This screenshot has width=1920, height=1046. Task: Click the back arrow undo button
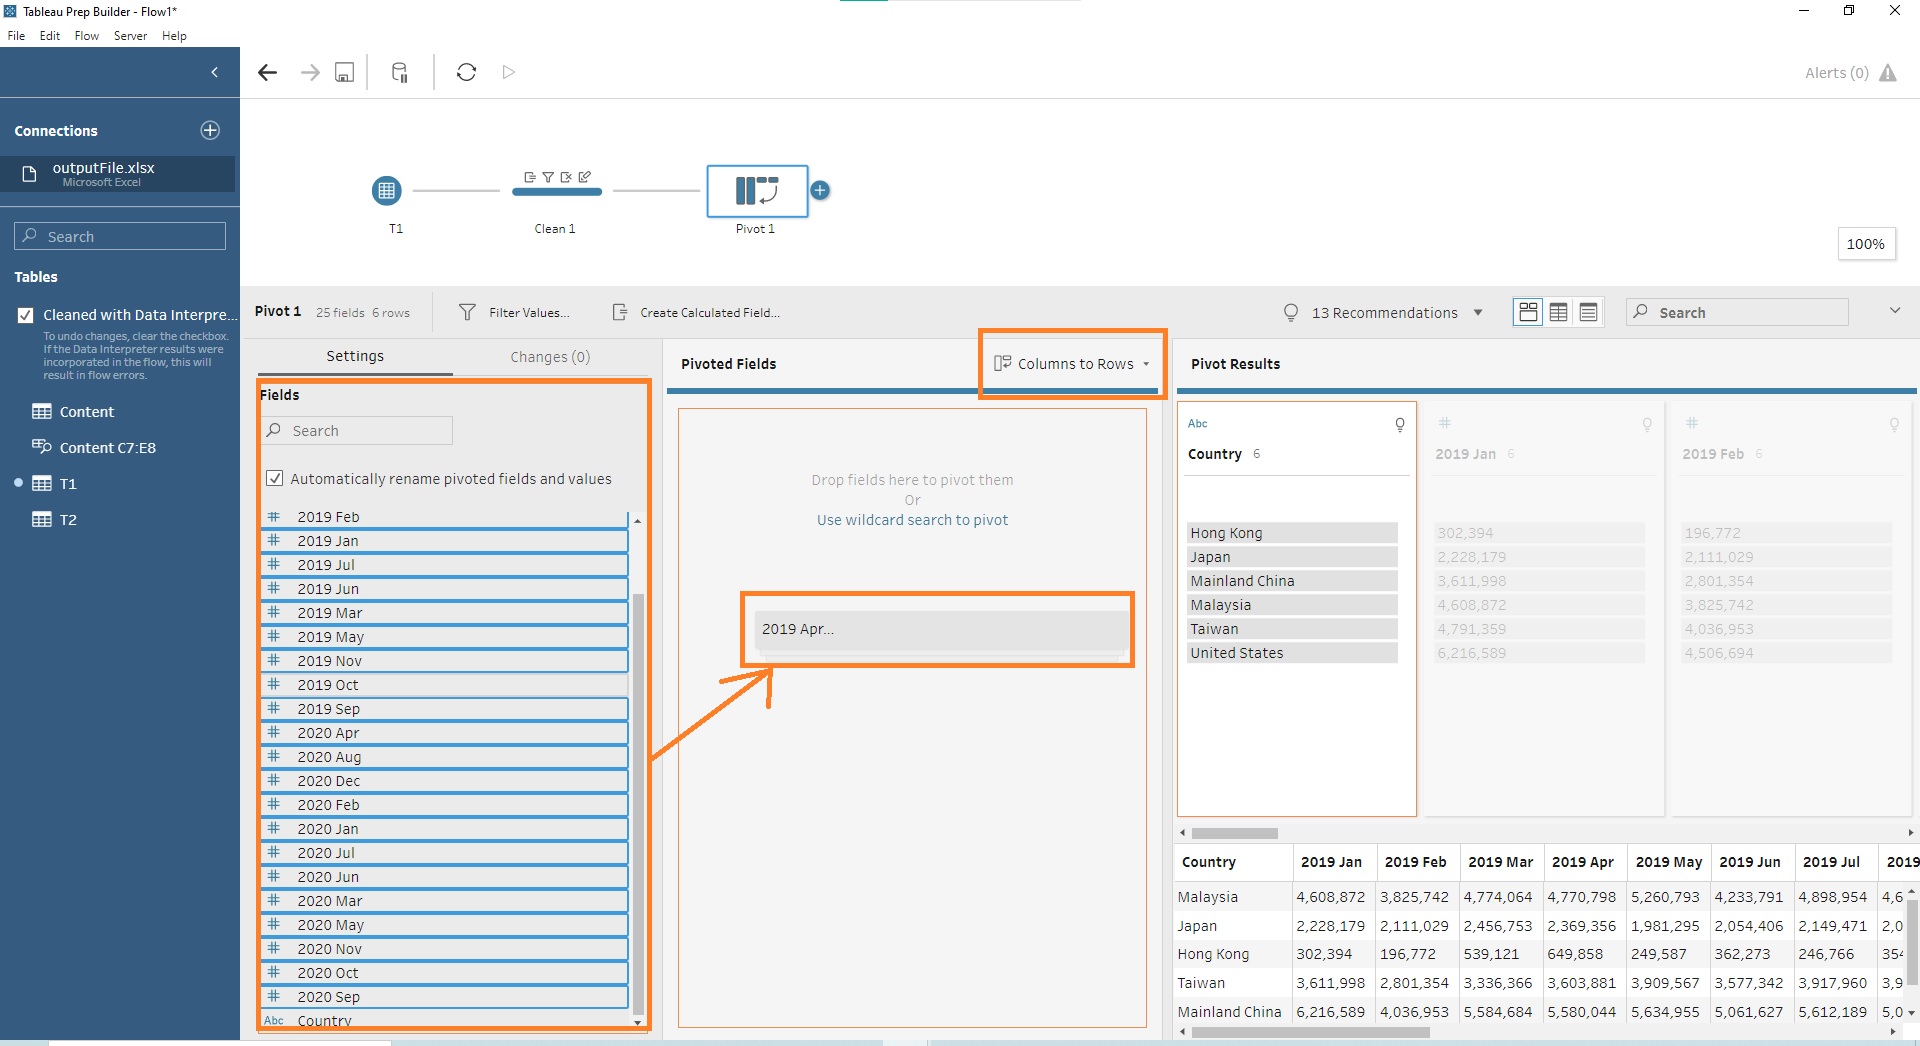click(x=267, y=72)
